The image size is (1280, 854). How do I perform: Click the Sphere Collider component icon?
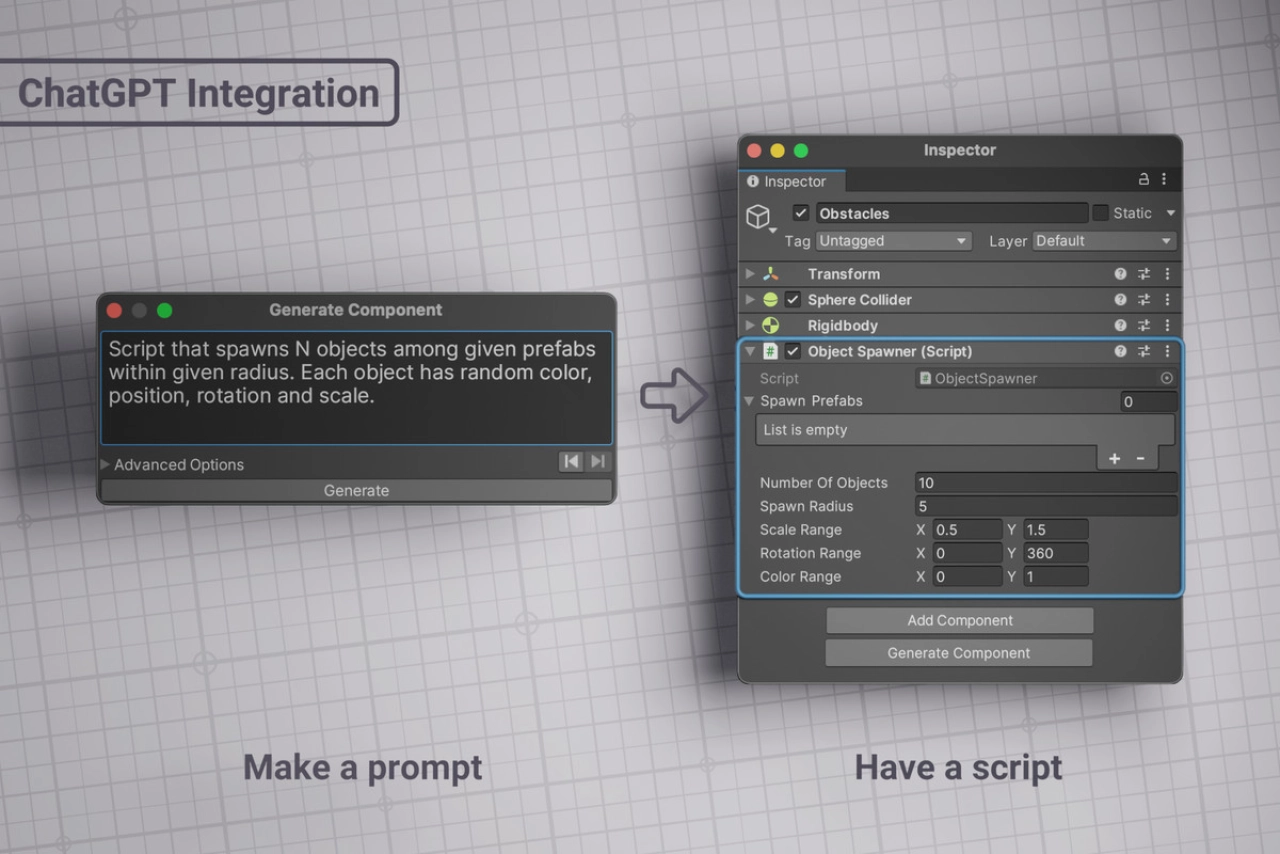tap(770, 300)
